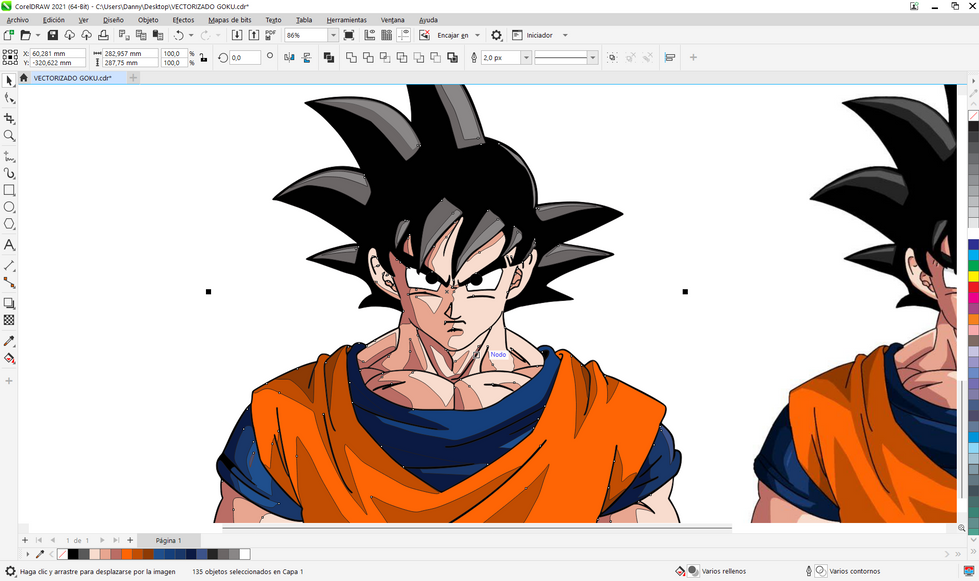The width and height of the screenshot is (979, 581).
Task: Choose the Parallel Dimension tool
Action: (x=9, y=265)
